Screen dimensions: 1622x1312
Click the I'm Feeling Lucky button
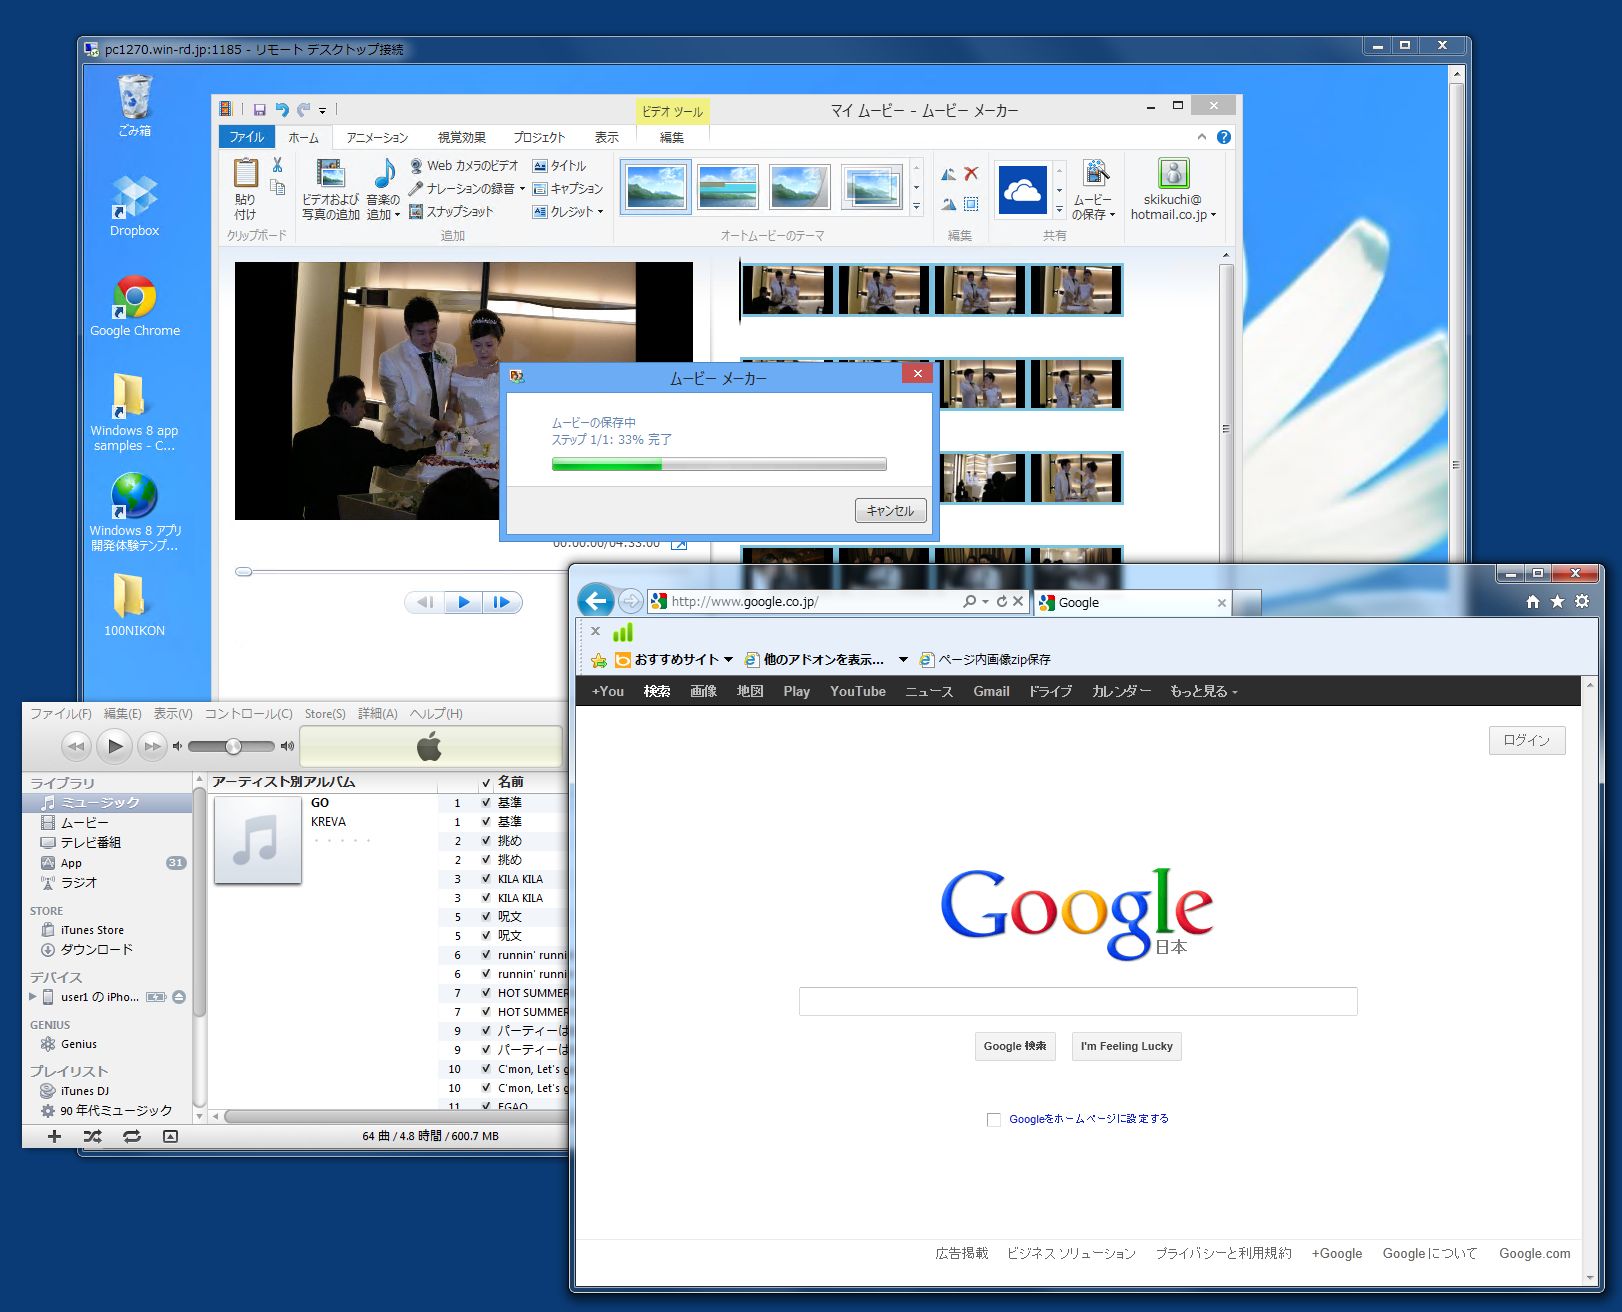[x=1127, y=1046]
